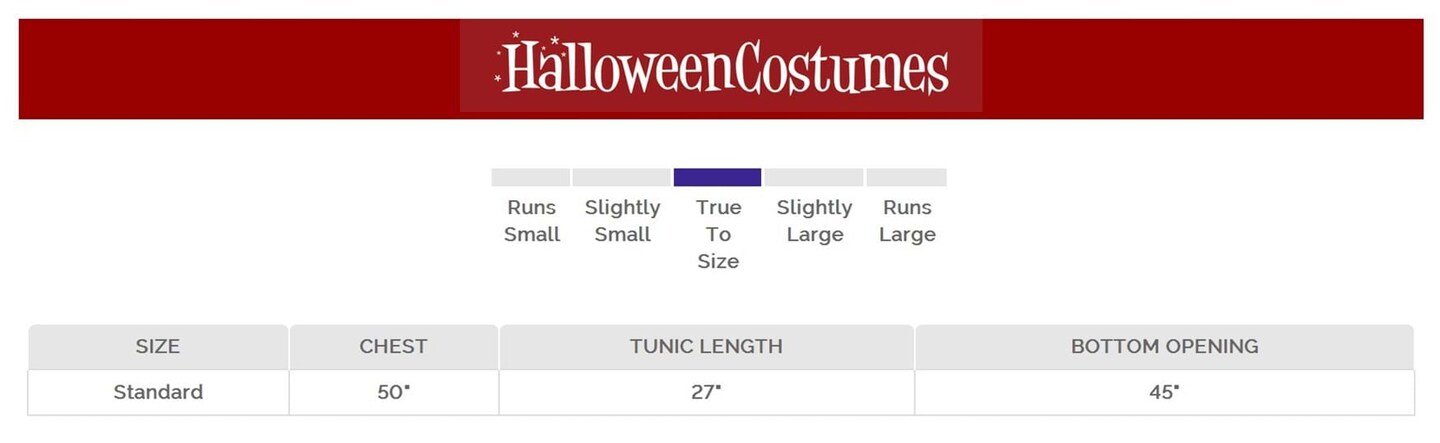Click the TUNIC LENGTH column header
The width and height of the screenshot is (1440, 443).
[706, 347]
